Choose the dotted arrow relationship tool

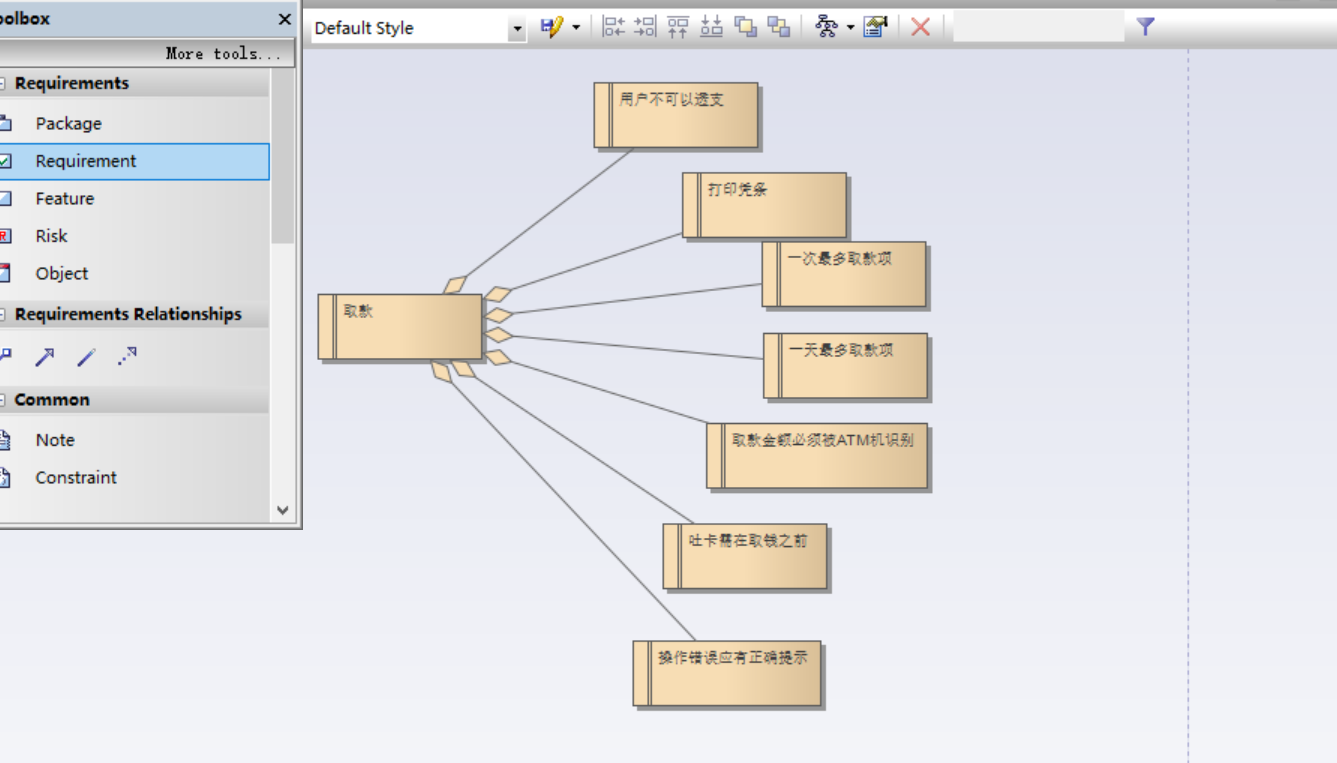point(127,357)
